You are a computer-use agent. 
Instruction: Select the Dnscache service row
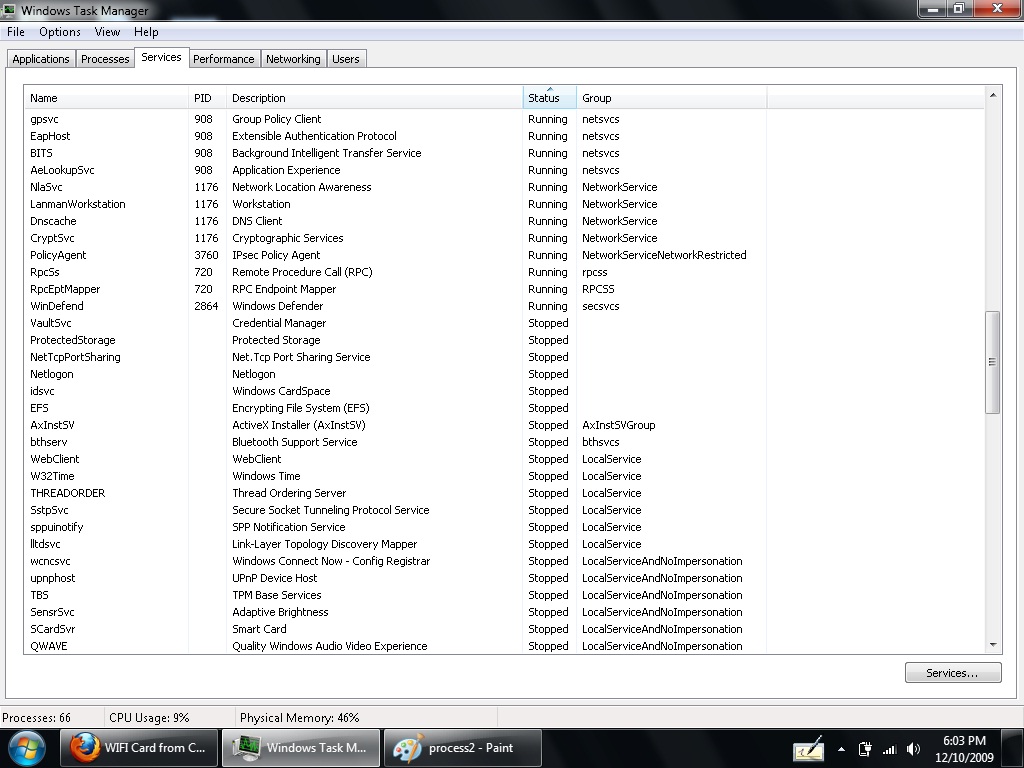(504, 221)
